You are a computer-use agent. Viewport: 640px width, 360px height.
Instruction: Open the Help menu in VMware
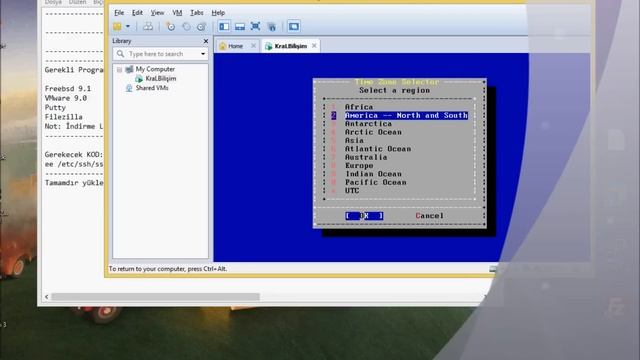pyautogui.click(x=218, y=13)
